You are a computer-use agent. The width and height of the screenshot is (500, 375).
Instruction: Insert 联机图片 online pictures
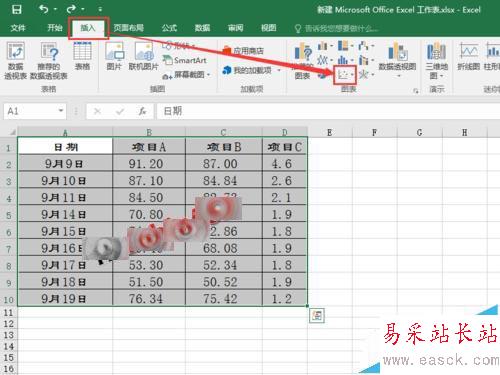click(x=144, y=56)
